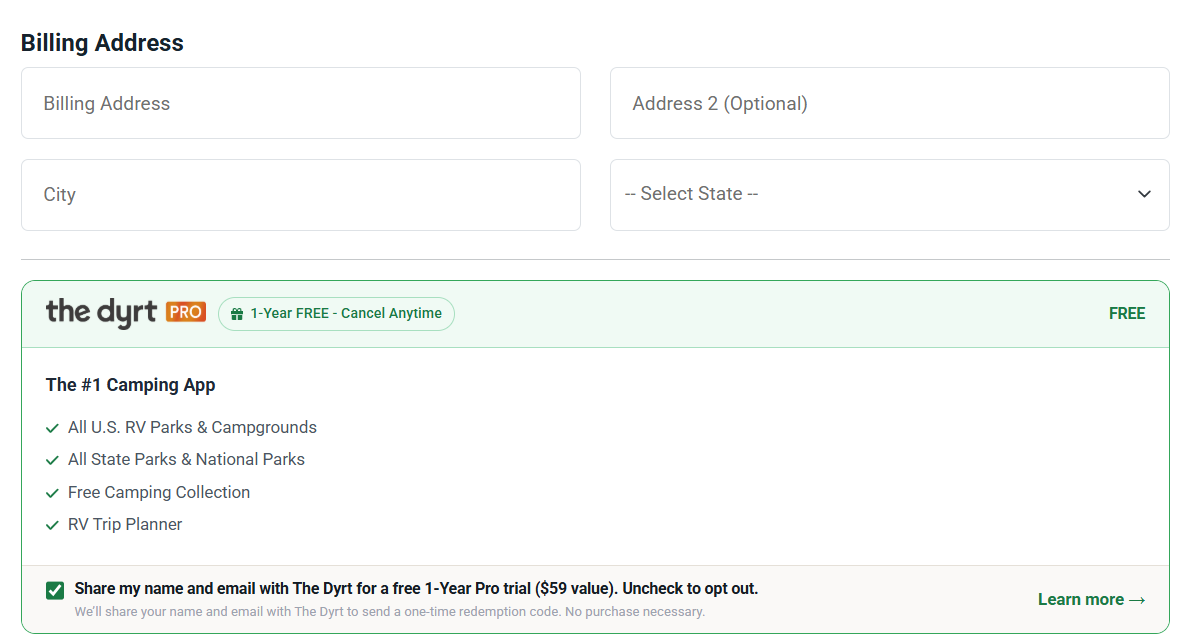This screenshot has height=642, width=1186.
Task: Click checkmark beside All U.S. RV Parks
Action: pos(52,428)
